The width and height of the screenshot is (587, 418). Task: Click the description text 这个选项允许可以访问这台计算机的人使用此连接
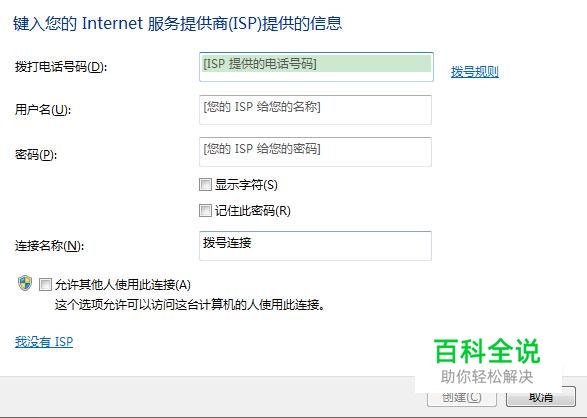click(x=190, y=305)
